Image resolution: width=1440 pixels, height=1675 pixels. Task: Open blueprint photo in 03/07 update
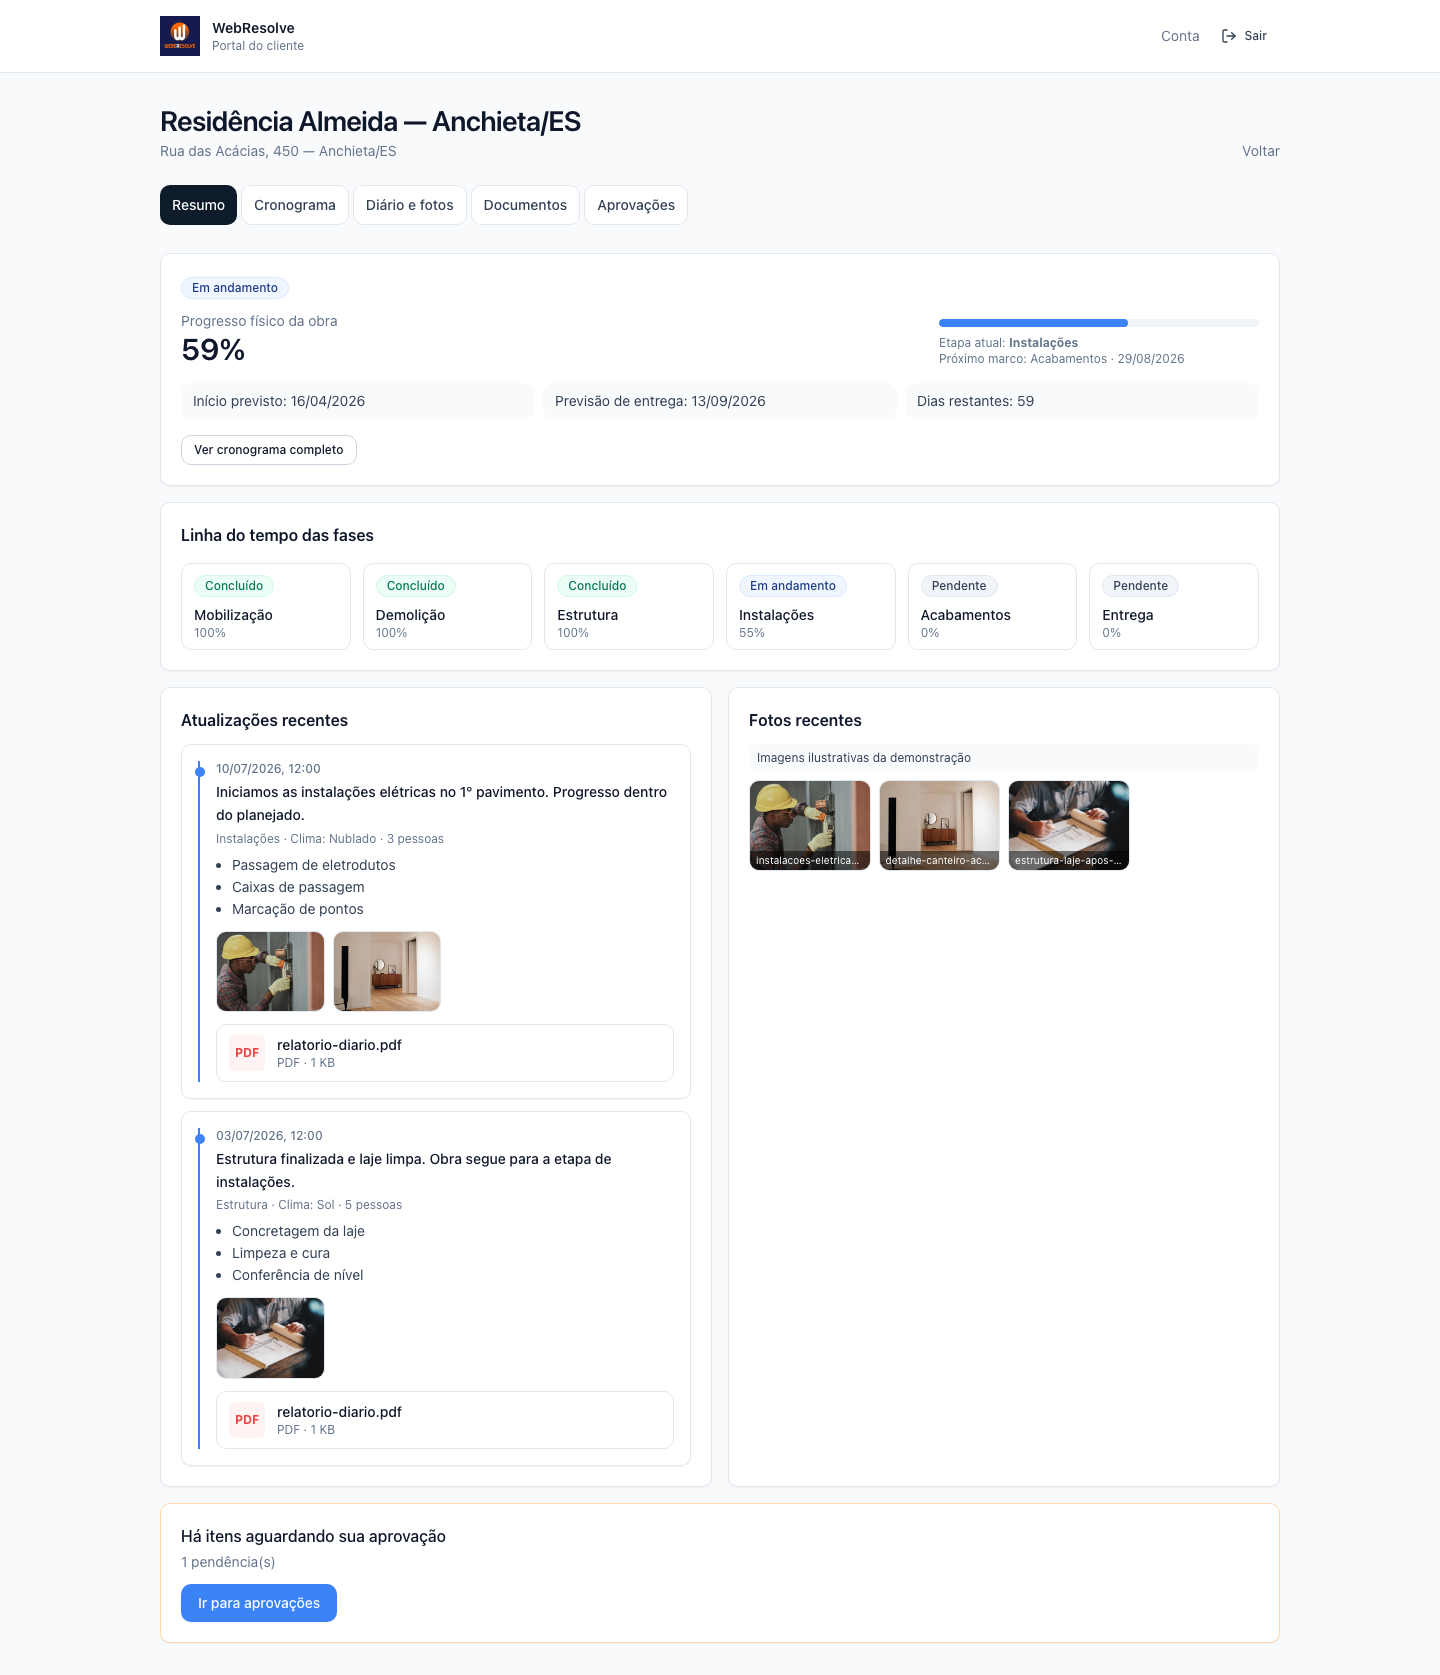(271, 1338)
